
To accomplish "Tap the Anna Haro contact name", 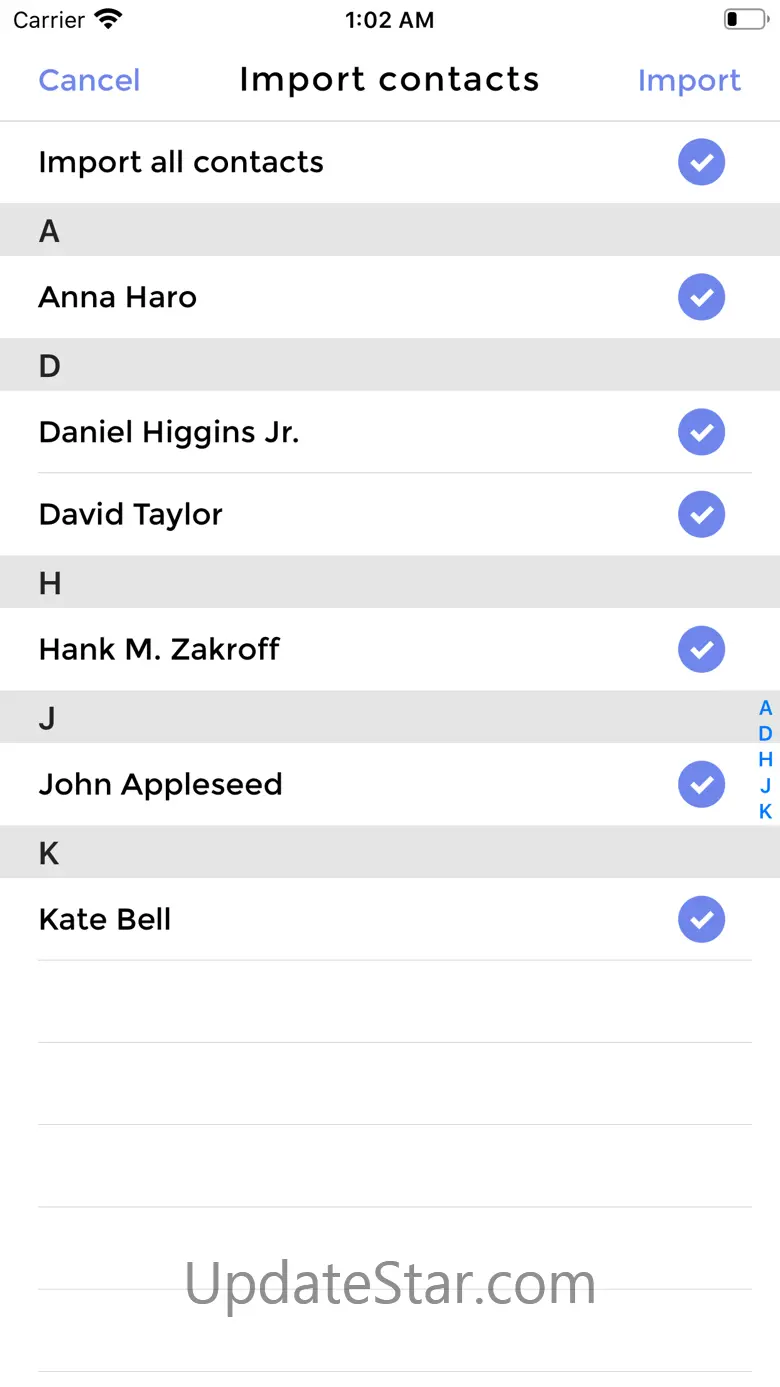I will click(117, 297).
